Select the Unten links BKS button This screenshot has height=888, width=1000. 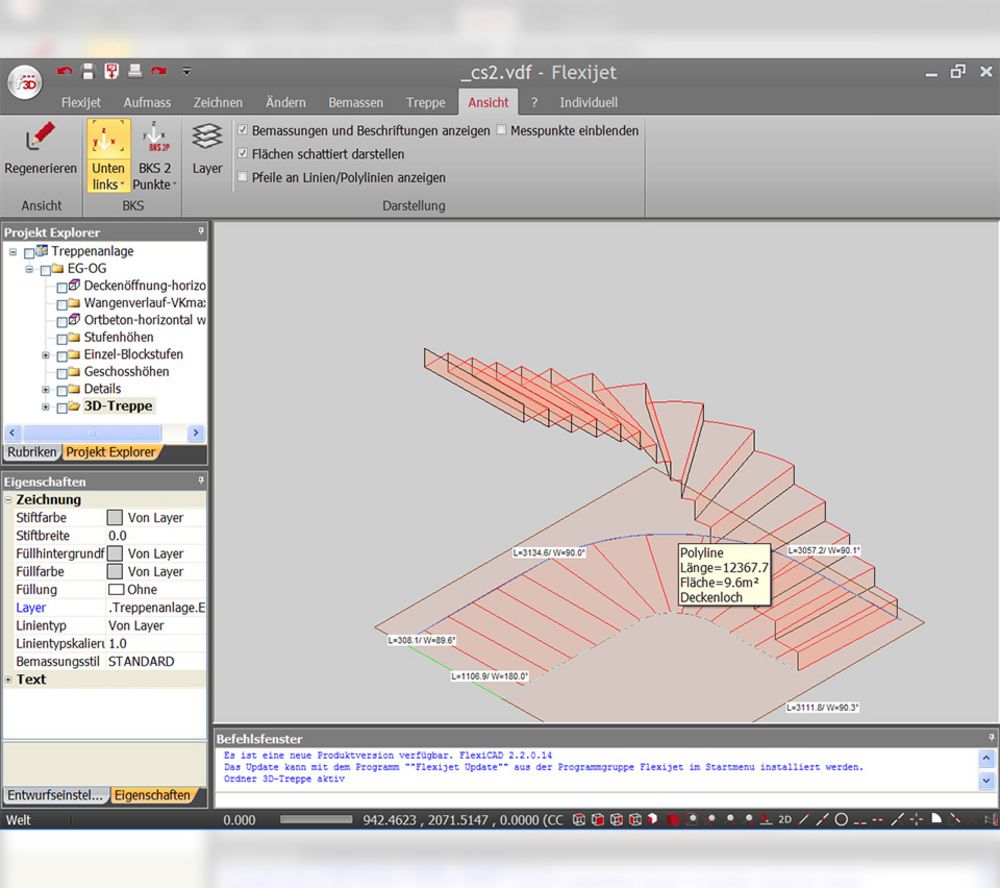pyautogui.click(x=108, y=155)
